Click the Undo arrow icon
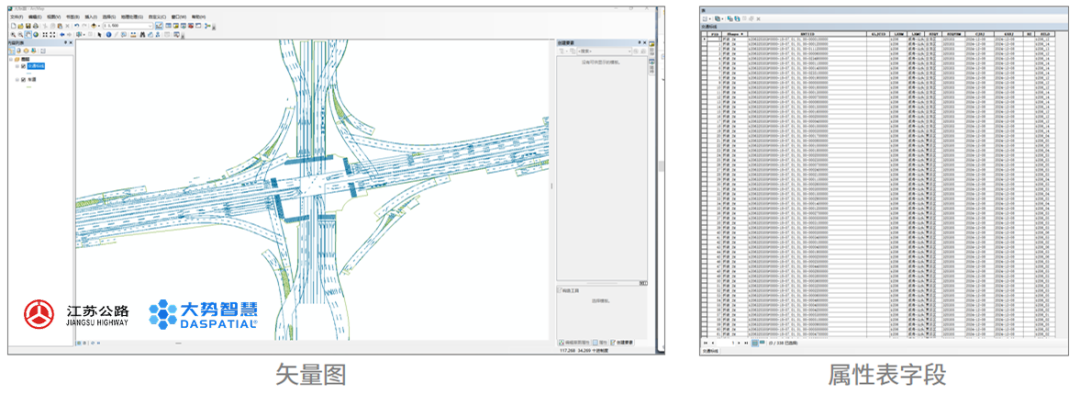Viewport: 1080px width, 395px height. (76, 26)
